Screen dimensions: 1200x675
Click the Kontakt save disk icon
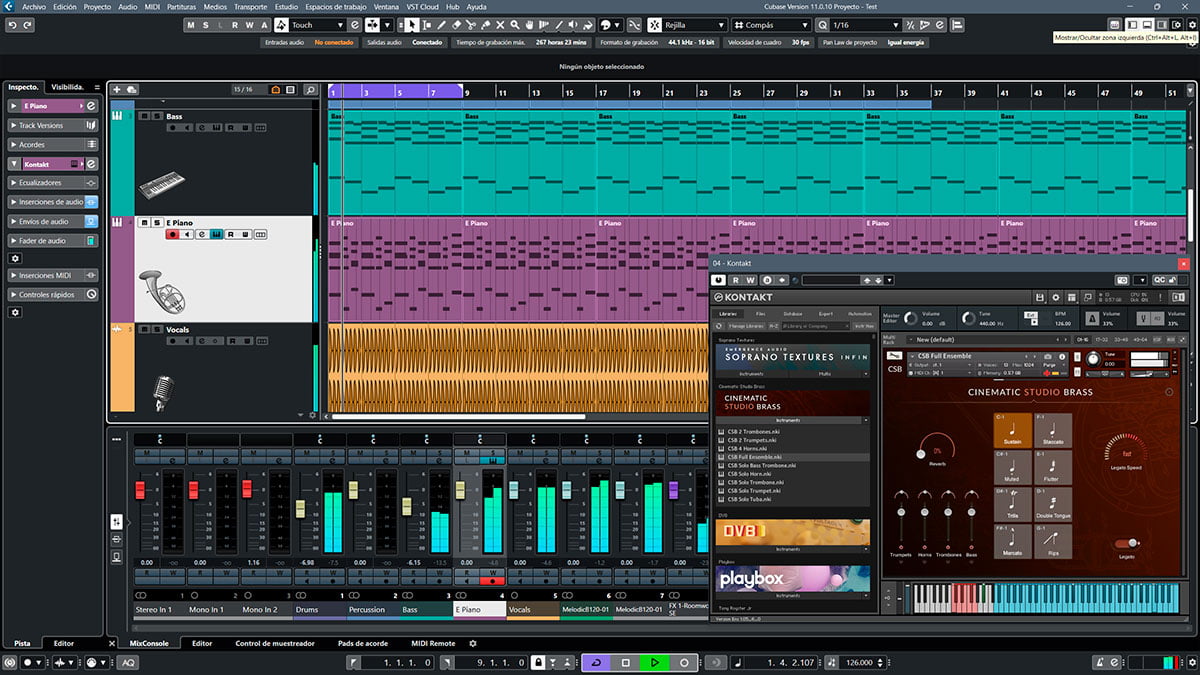(x=1041, y=297)
